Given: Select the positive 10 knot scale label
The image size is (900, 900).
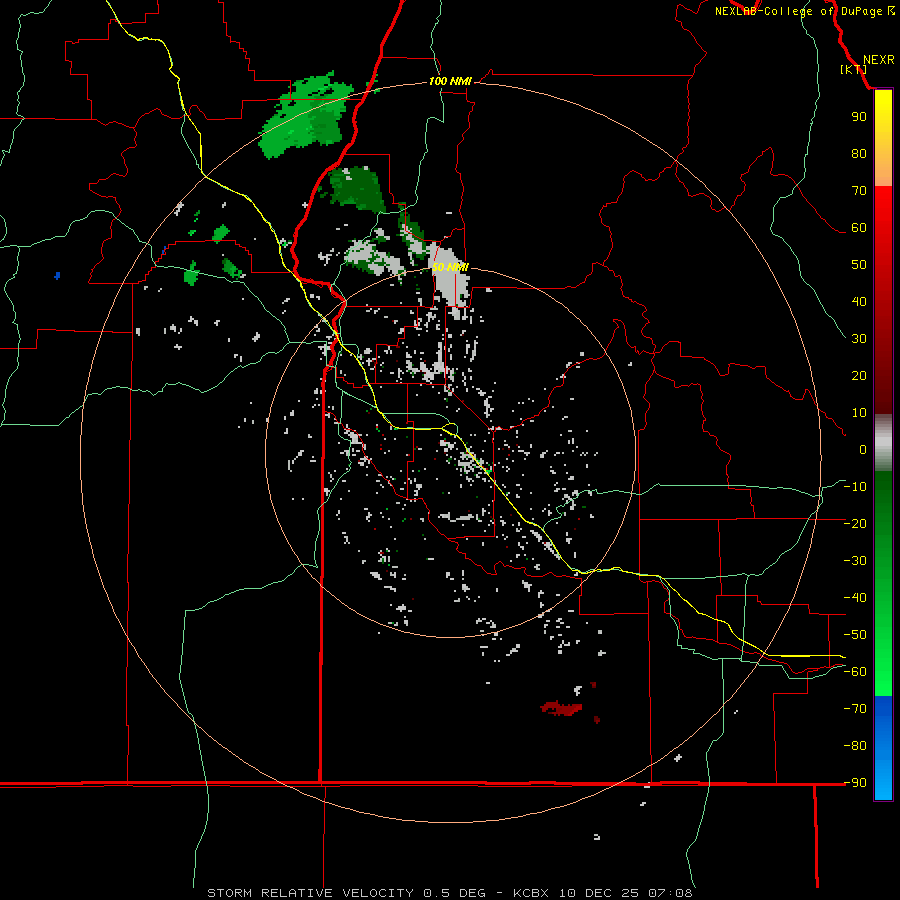Looking at the screenshot, I should 859,413.
